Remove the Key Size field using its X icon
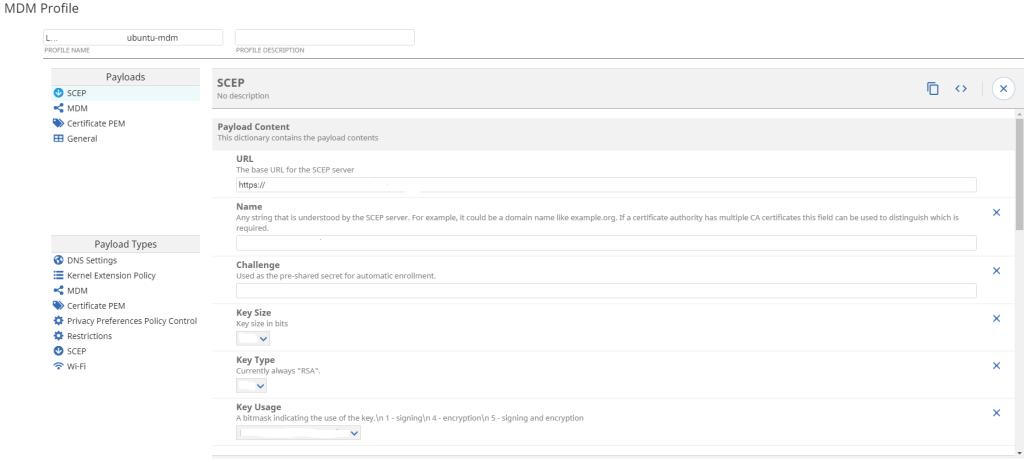Screen dimensions: 1024x462 tap(996, 318)
